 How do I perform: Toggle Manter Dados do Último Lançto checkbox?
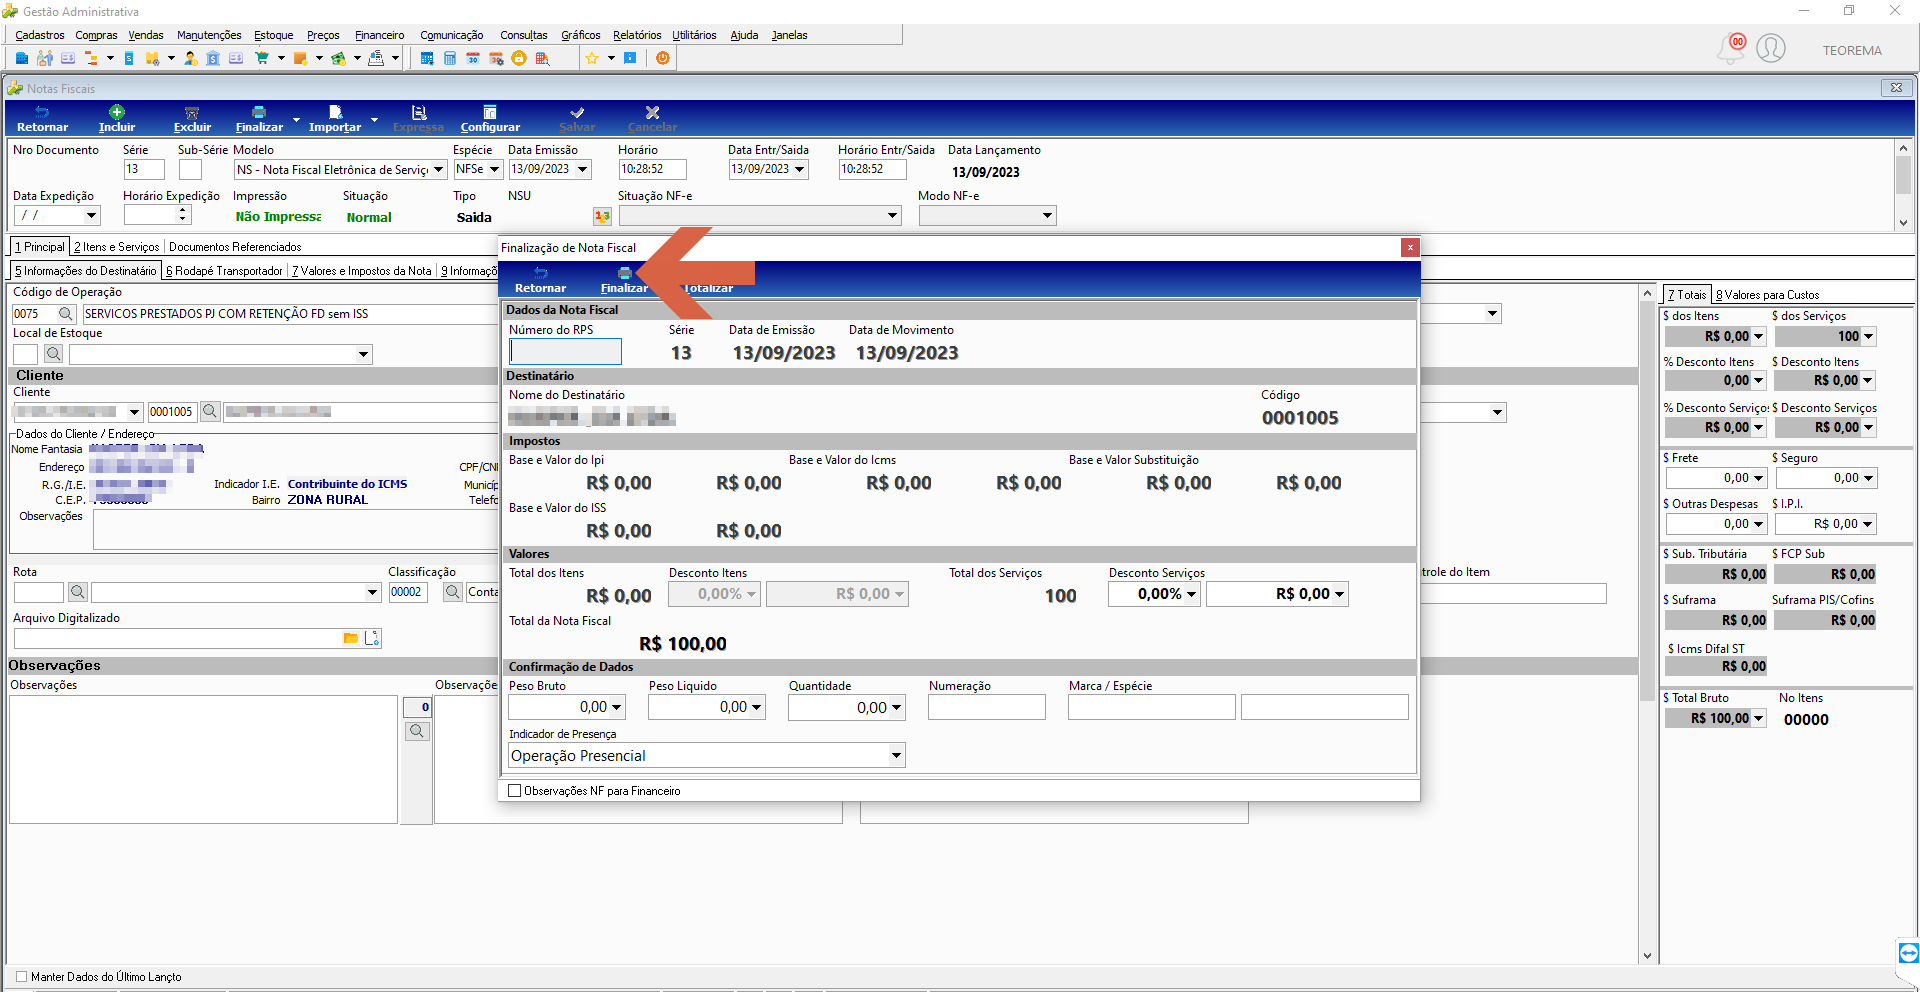[22, 977]
